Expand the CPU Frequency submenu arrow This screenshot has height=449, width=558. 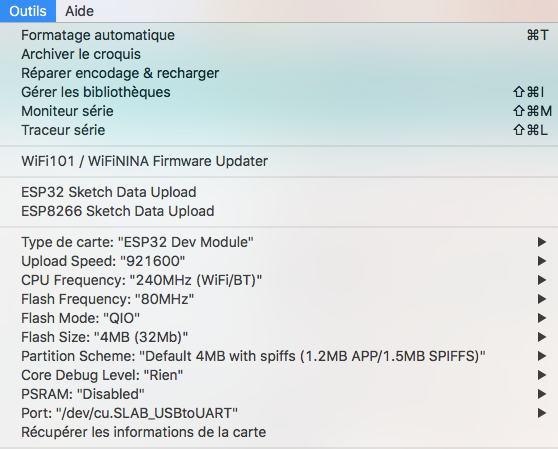pos(542,280)
